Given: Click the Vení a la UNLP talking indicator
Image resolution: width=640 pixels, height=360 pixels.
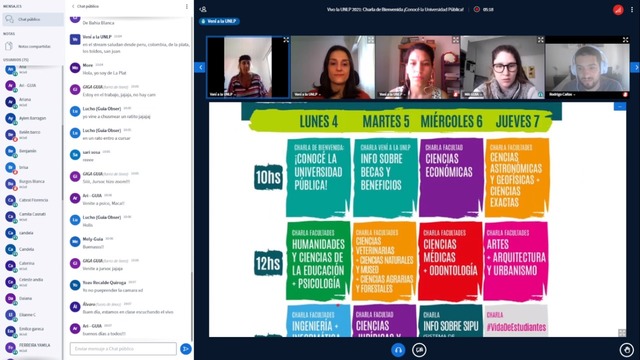Looking at the screenshot, I should point(219,21).
